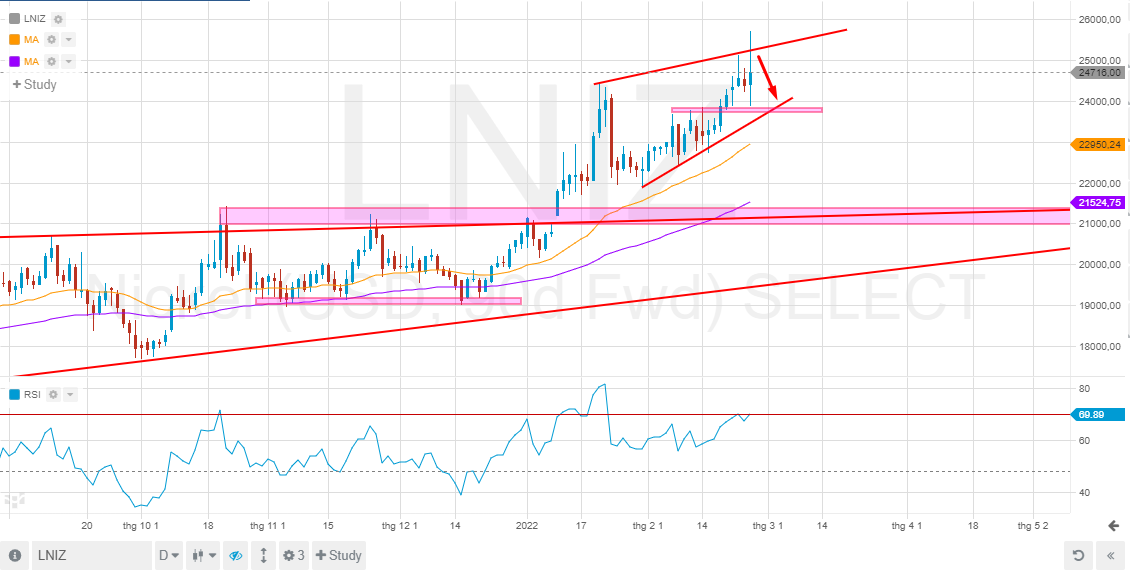Image resolution: width=1130 pixels, height=573 pixels.
Task: Click the 'thg 12 1' date label
Action: point(399,526)
